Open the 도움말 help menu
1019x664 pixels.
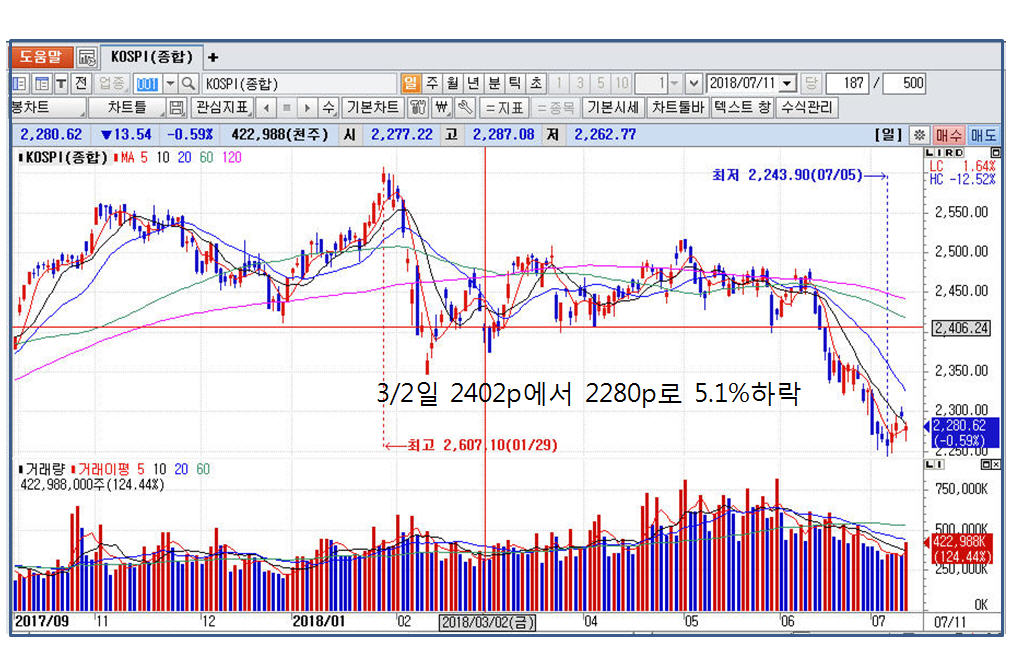pyautogui.click(x=41, y=57)
